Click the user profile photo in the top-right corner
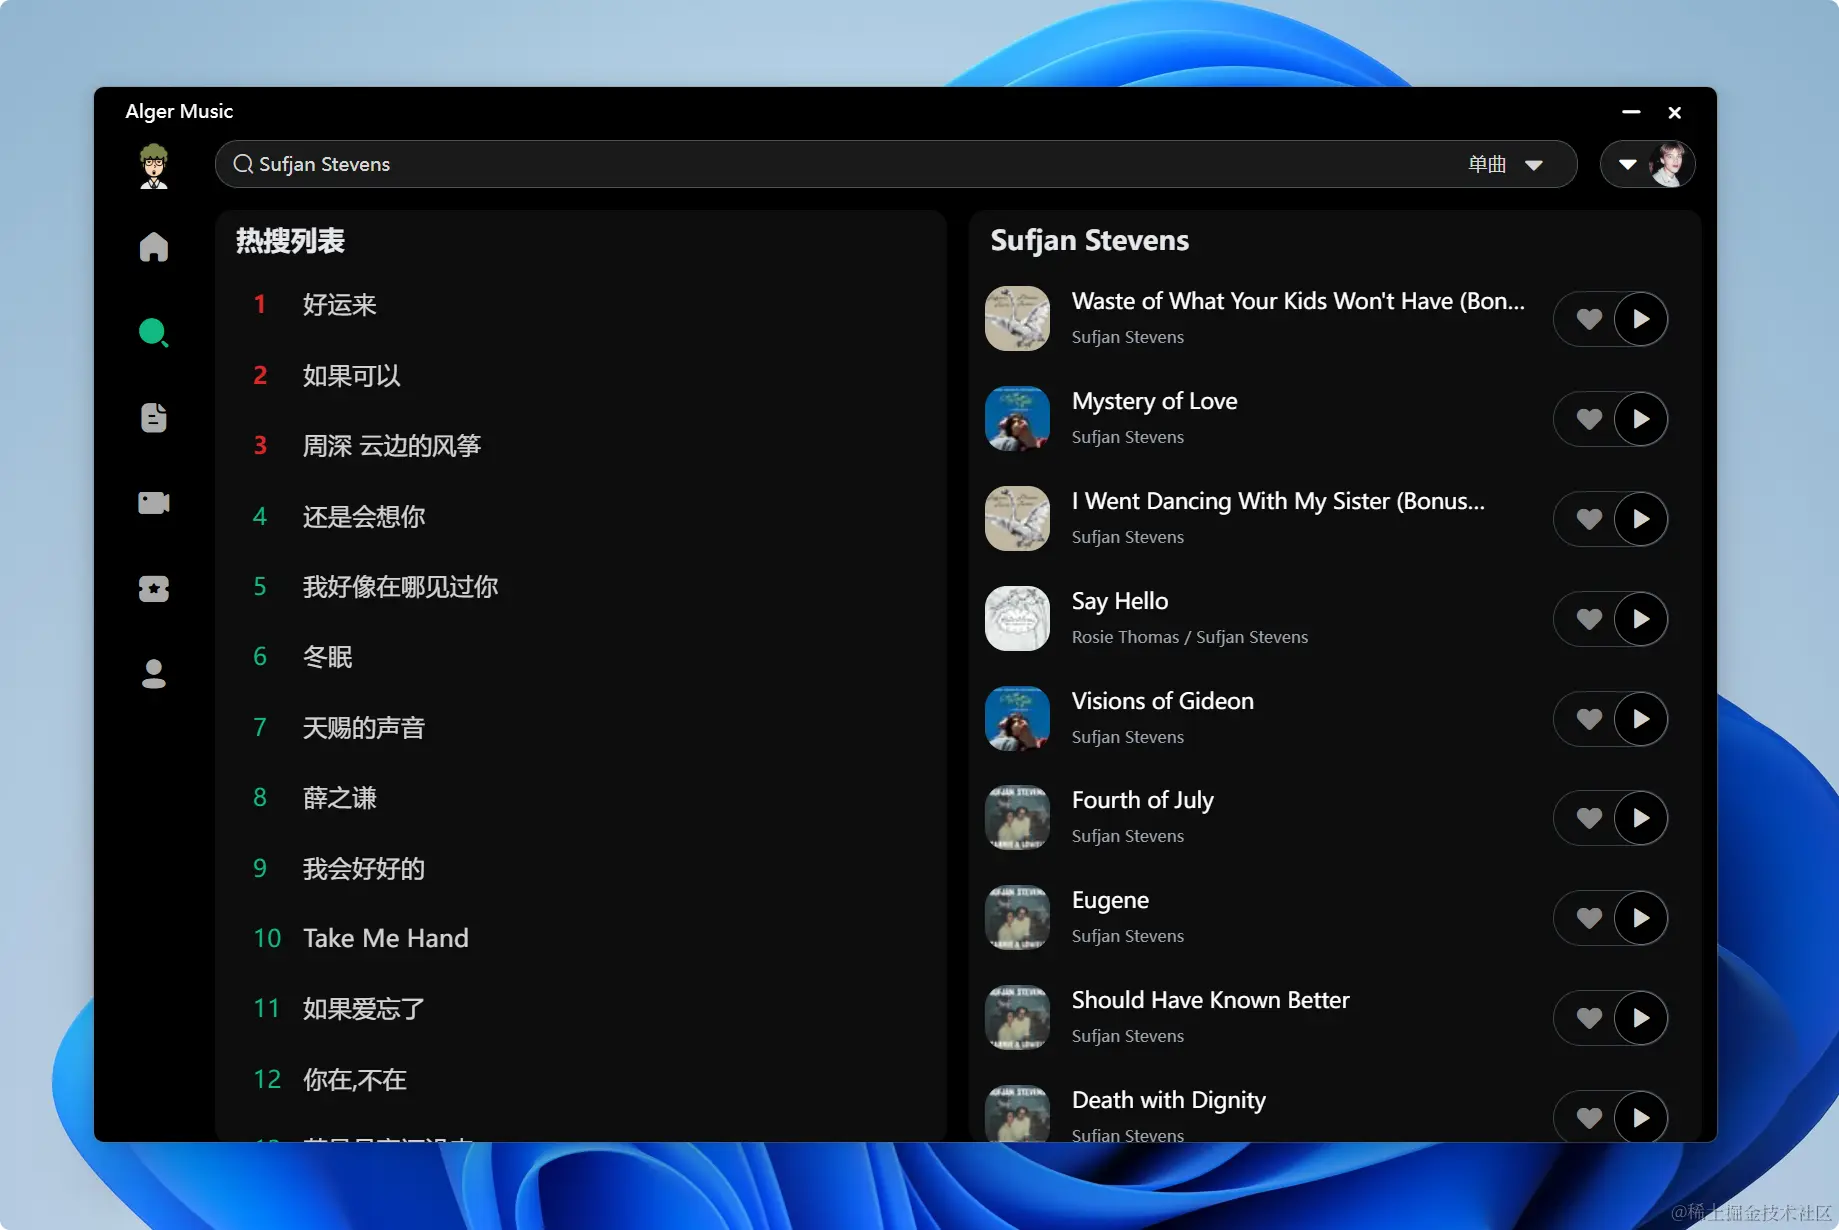 [x=1669, y=164]
